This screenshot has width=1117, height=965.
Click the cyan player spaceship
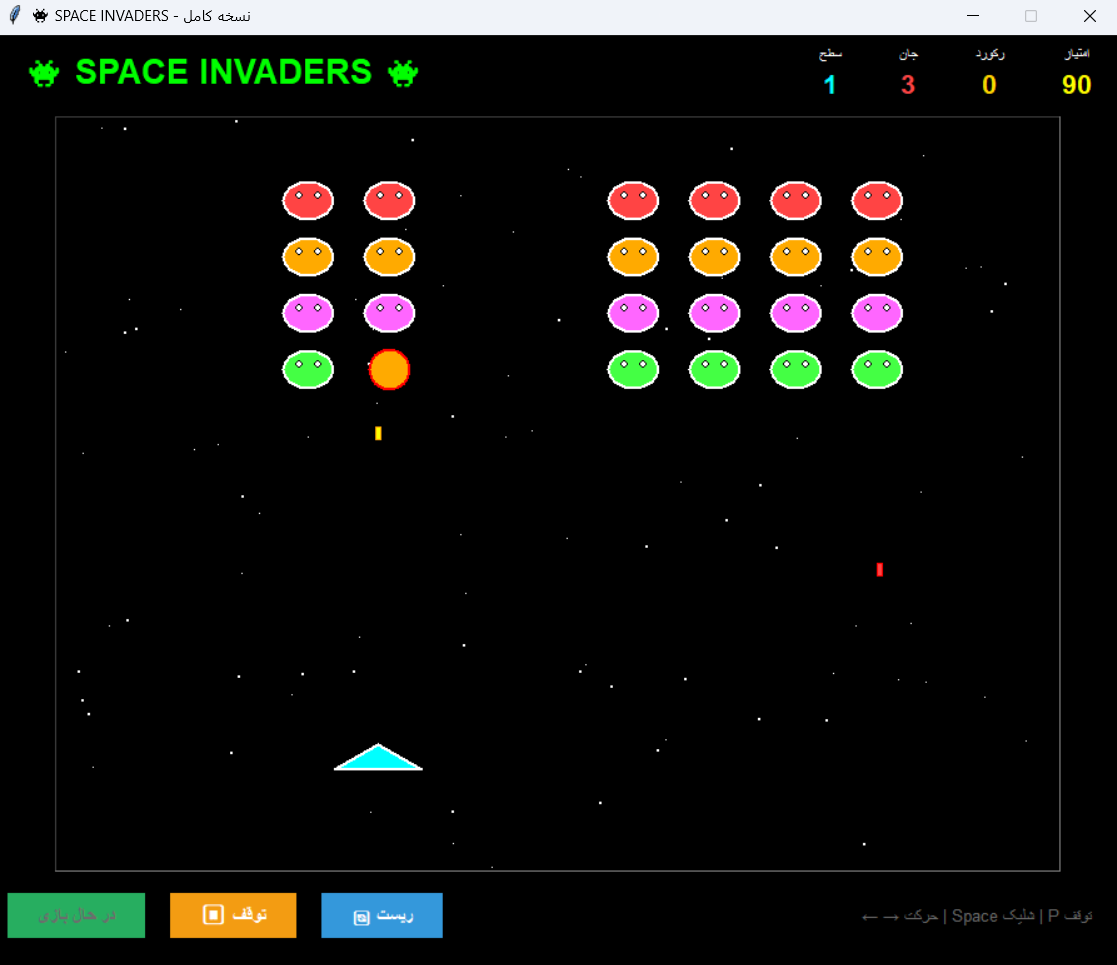[x=378, y=757]
